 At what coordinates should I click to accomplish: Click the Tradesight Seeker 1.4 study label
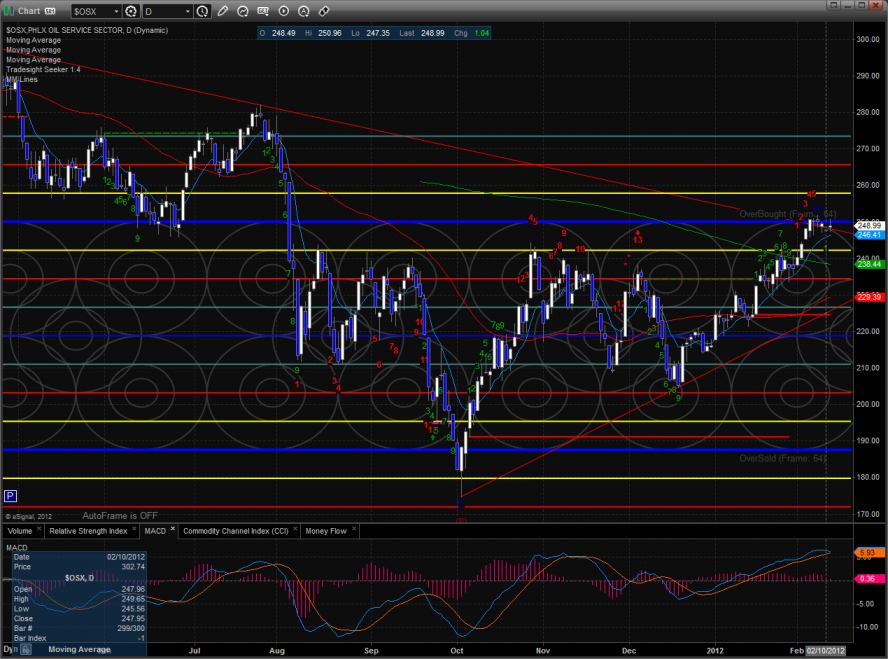point(43,70)
